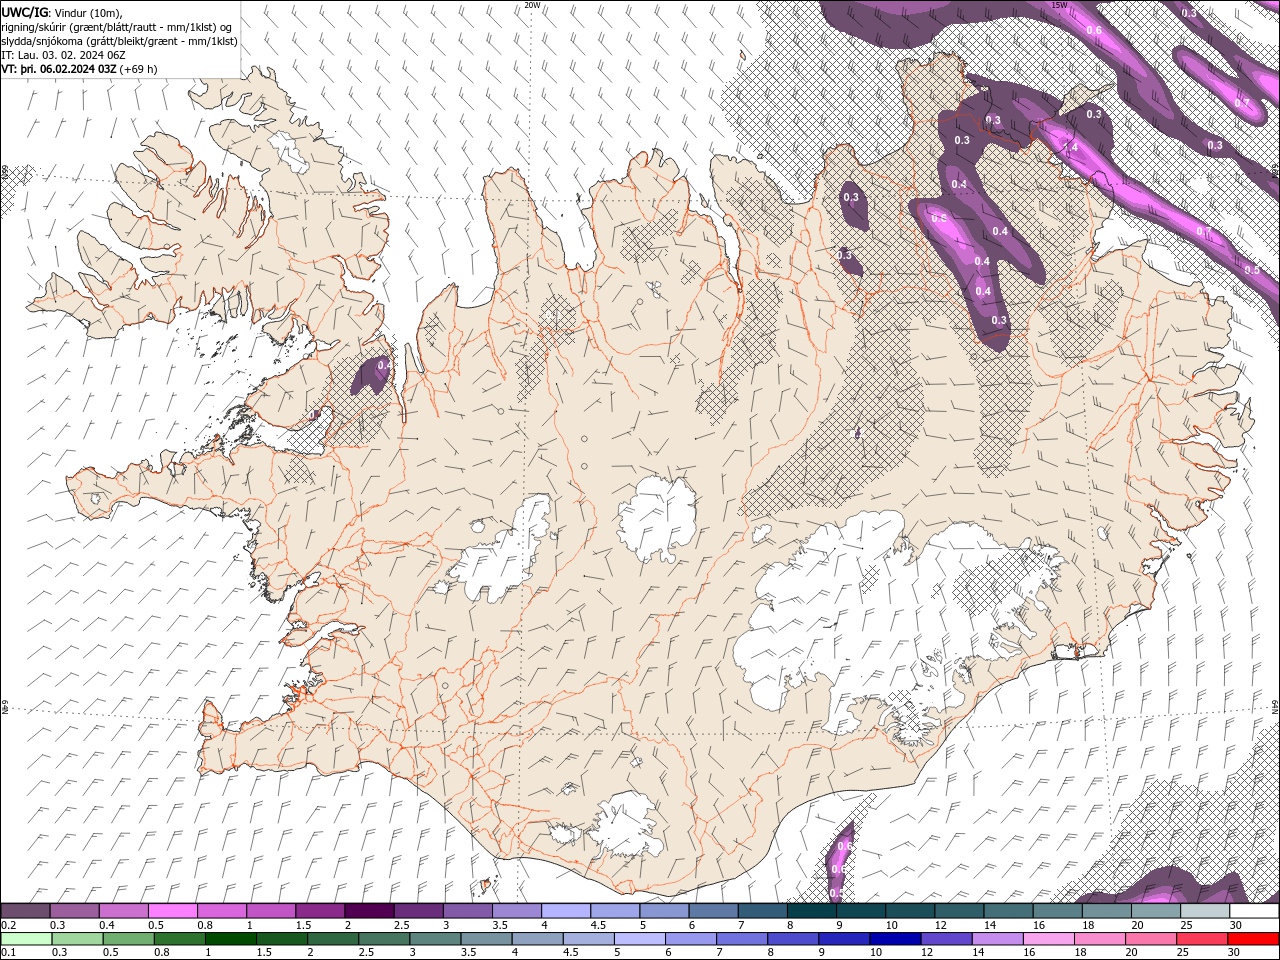Screen dimensions: 1280x960
Task: Click the dark teal swatch between 8 and 9 in snow legend
Action: click(812, 911)
